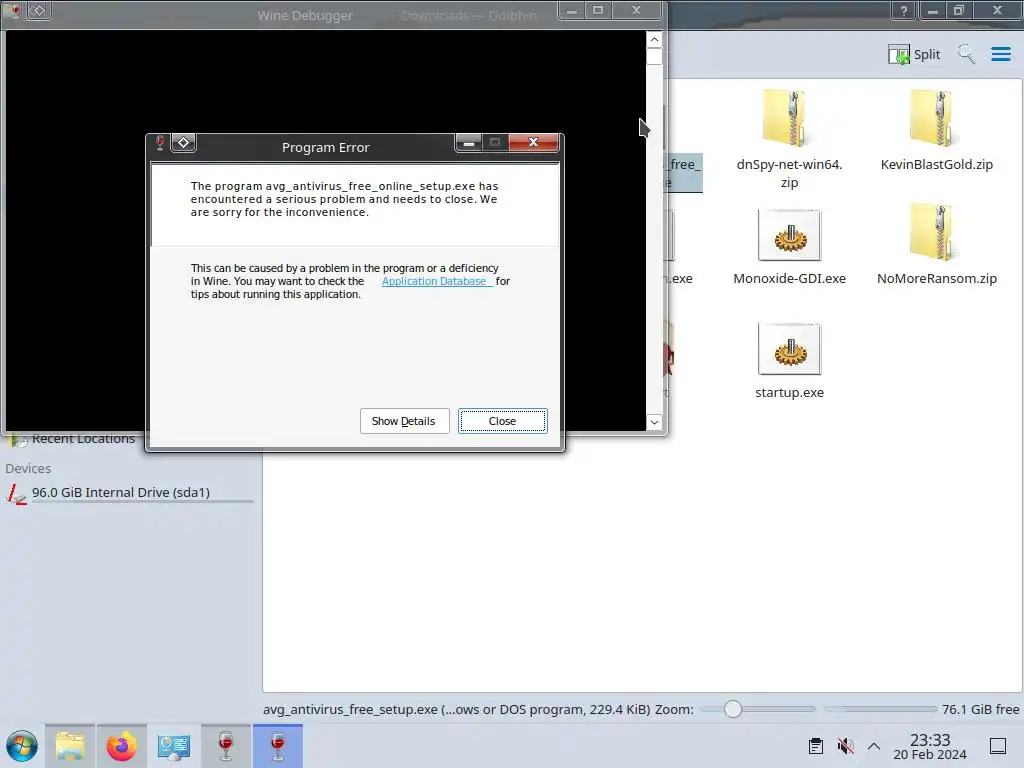Open system settings taskbar icon
The height and width of the screenshot is (768, 1024).
click(174, 746)
